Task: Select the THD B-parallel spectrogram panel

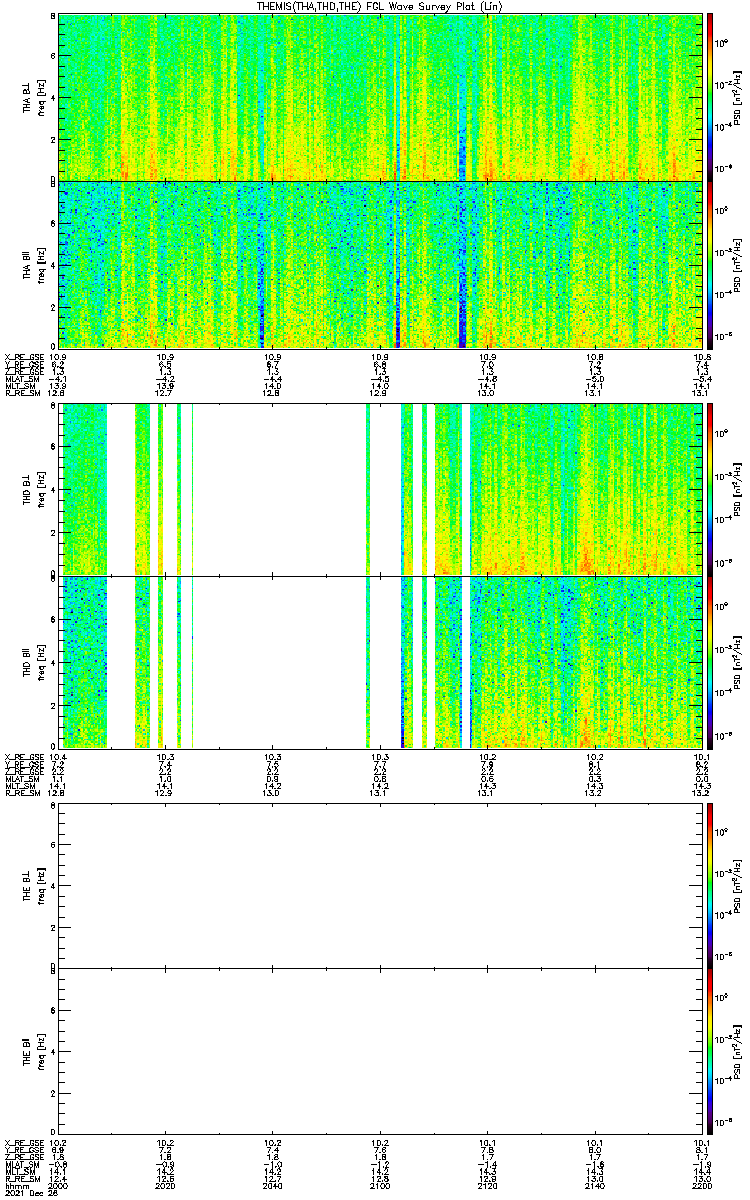Action: click(x=380, y=661)
